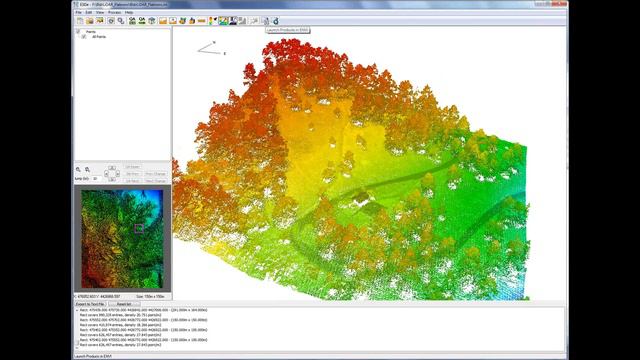Click the color ramp with flag toolbar icon
640x360 pixels.
pos(213,21)
